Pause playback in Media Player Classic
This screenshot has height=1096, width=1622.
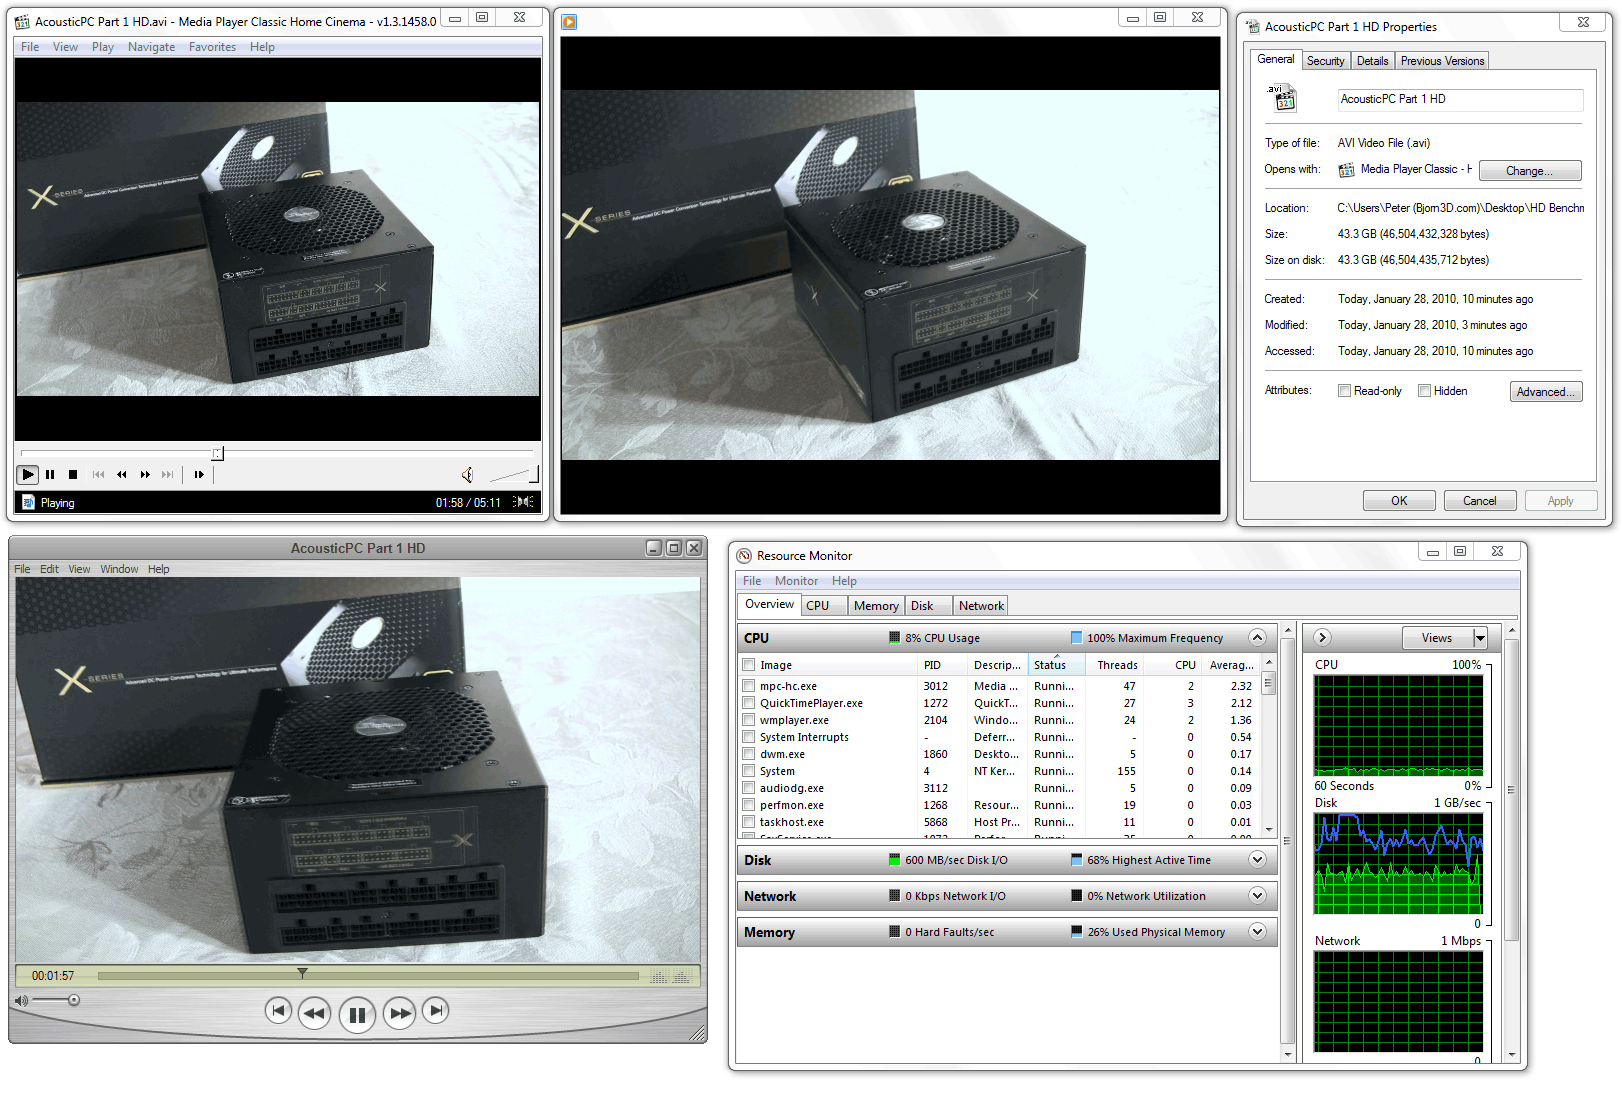pyautogui.click(x=50, y=474)
